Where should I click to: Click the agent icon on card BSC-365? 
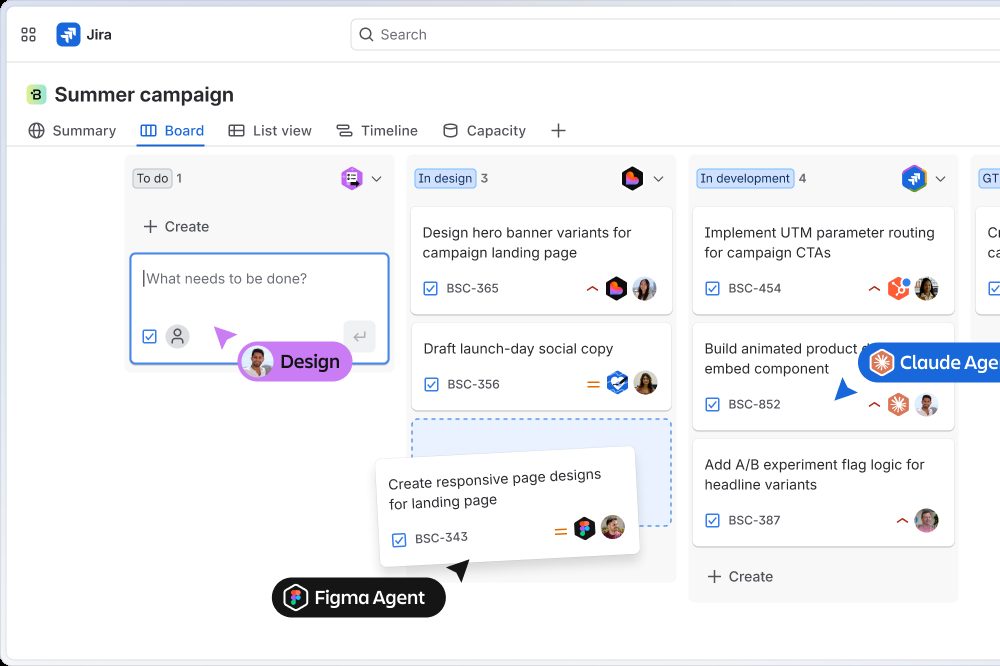pos(616,289)
